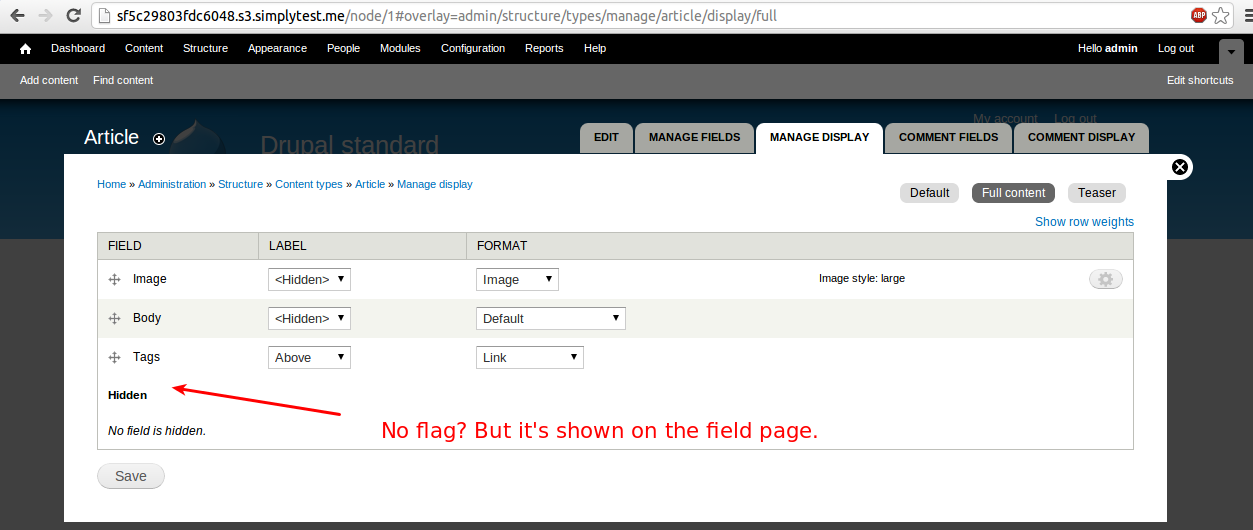Click the Adblock Plus icon
This screenshot has width=1253, height=530.
[x=1198, y=16]
